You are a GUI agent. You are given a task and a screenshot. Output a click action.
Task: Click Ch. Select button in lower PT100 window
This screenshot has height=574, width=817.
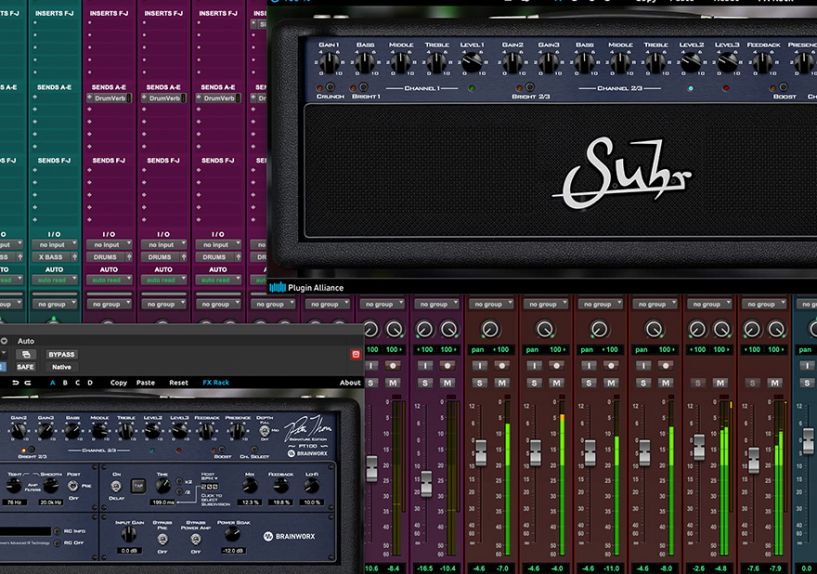point(254,449)
